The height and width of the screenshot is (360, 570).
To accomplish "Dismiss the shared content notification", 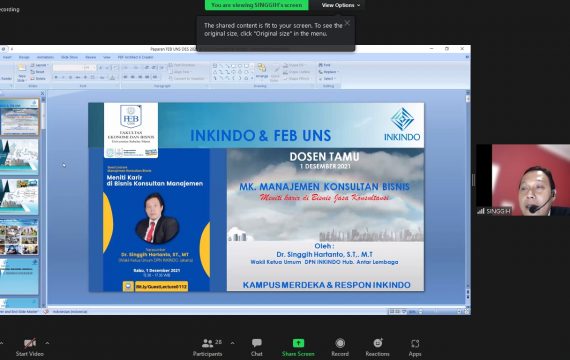I will click(x=348, y=23).
